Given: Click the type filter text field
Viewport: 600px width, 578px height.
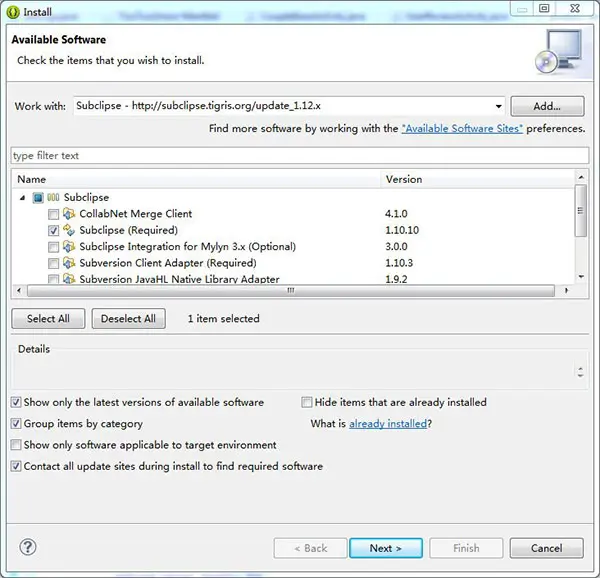Looking at the screenshot, I should tap(300, 156).
